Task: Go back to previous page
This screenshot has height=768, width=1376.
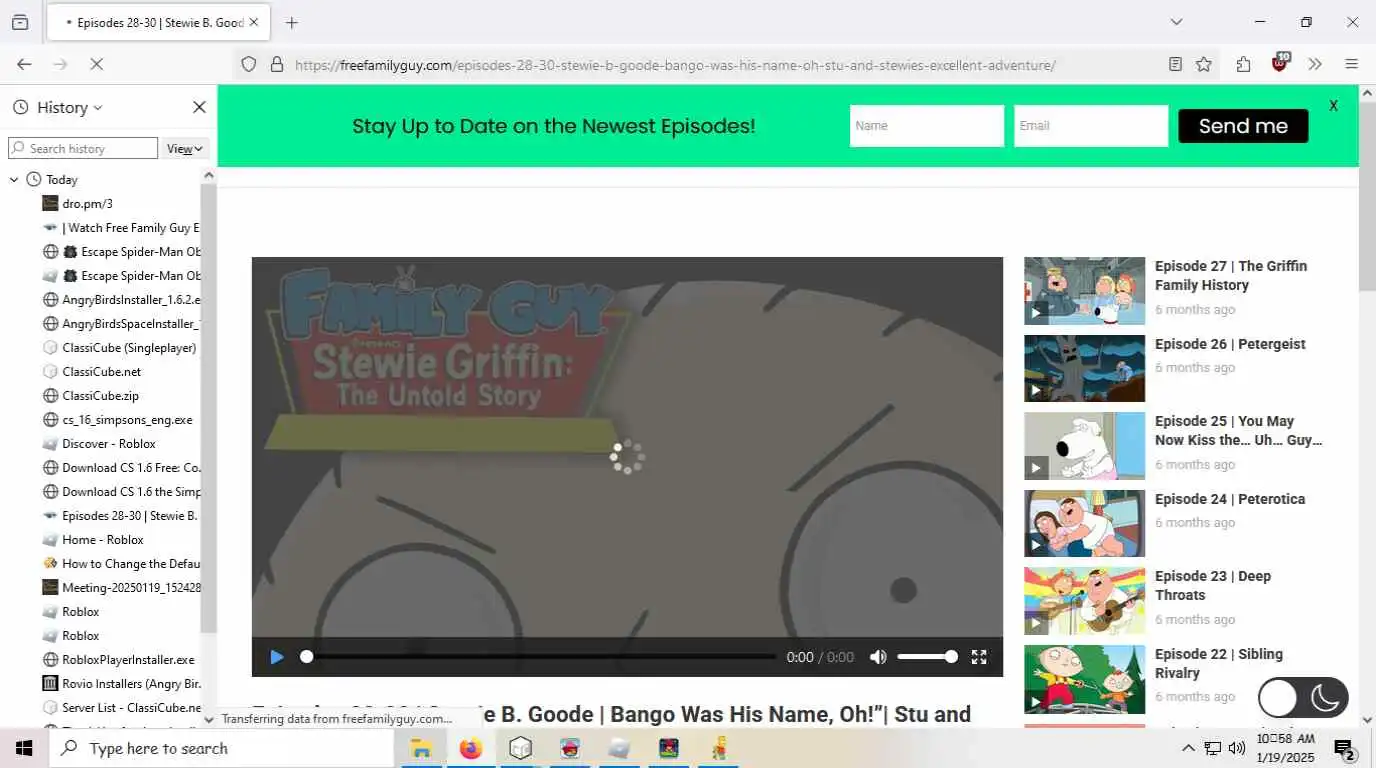Action: [x=24, y=64]
